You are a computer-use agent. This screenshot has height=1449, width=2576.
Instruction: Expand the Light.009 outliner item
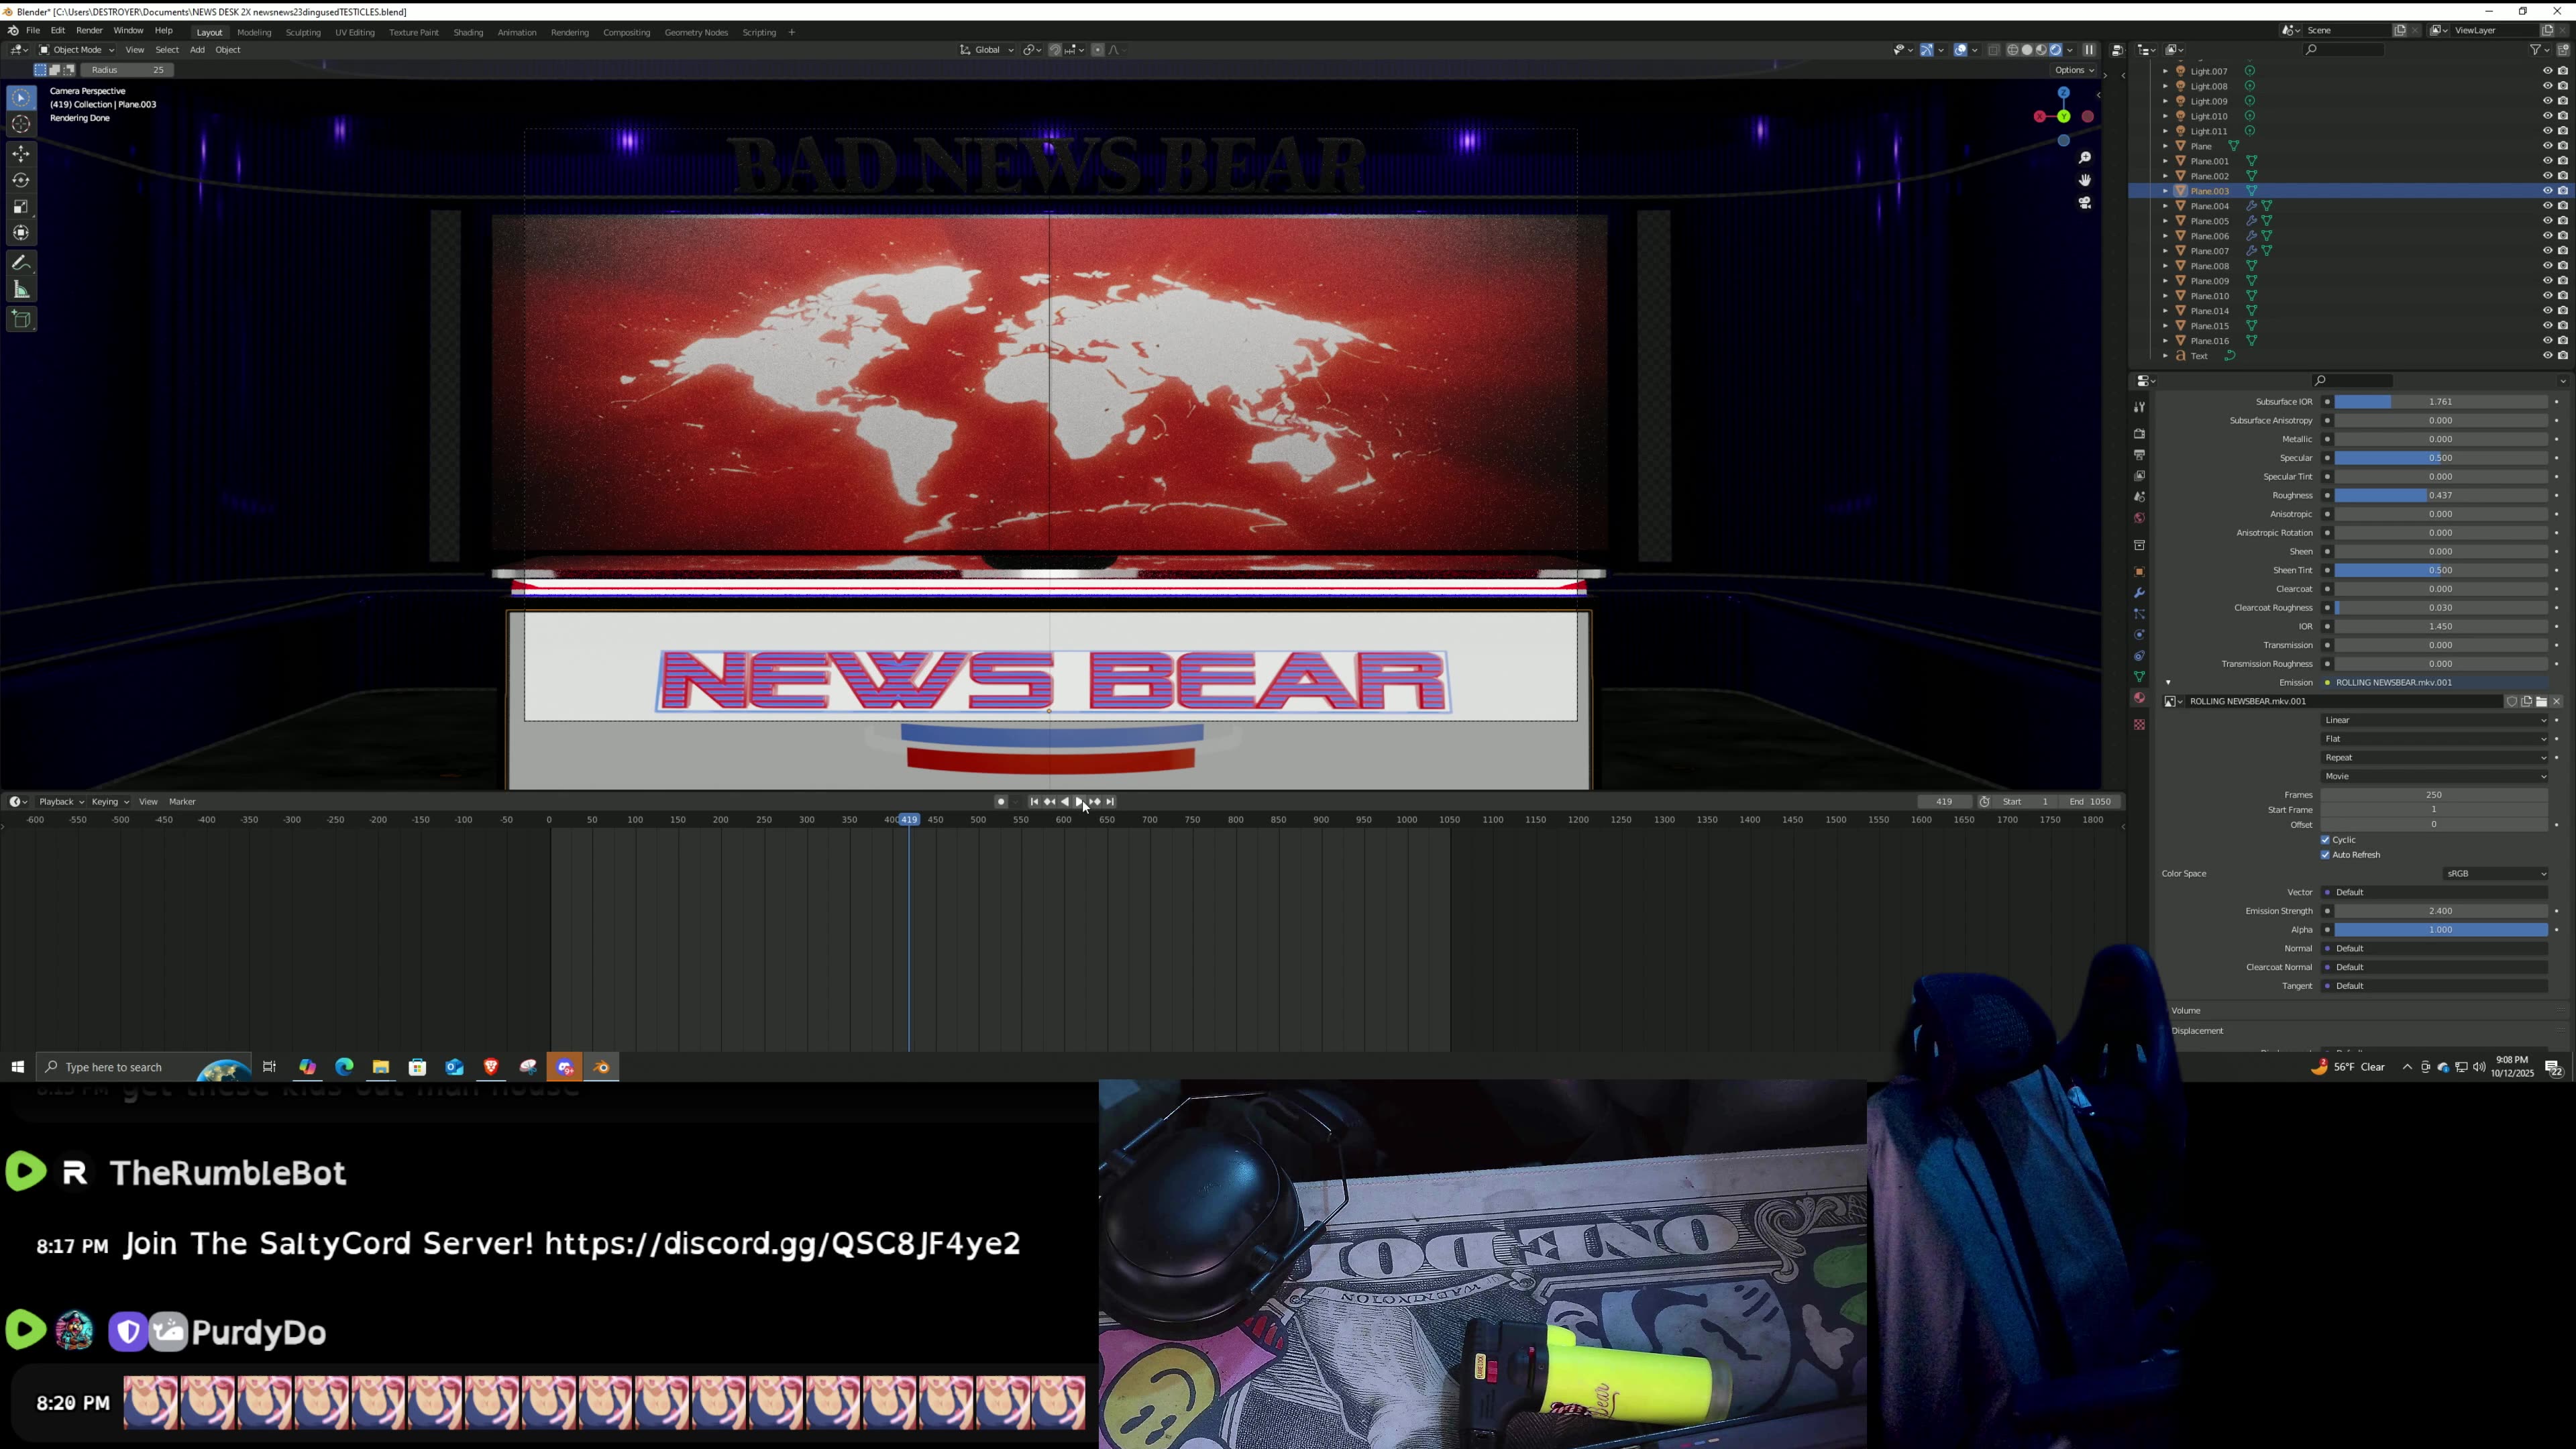(x=2165, y=101)
